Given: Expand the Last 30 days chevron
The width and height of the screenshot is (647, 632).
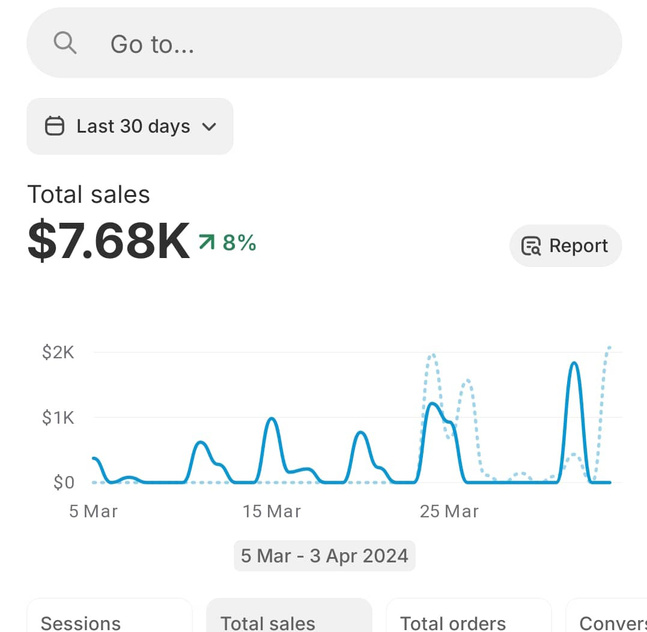Looking at the screenshot, I should coord(209,127).
